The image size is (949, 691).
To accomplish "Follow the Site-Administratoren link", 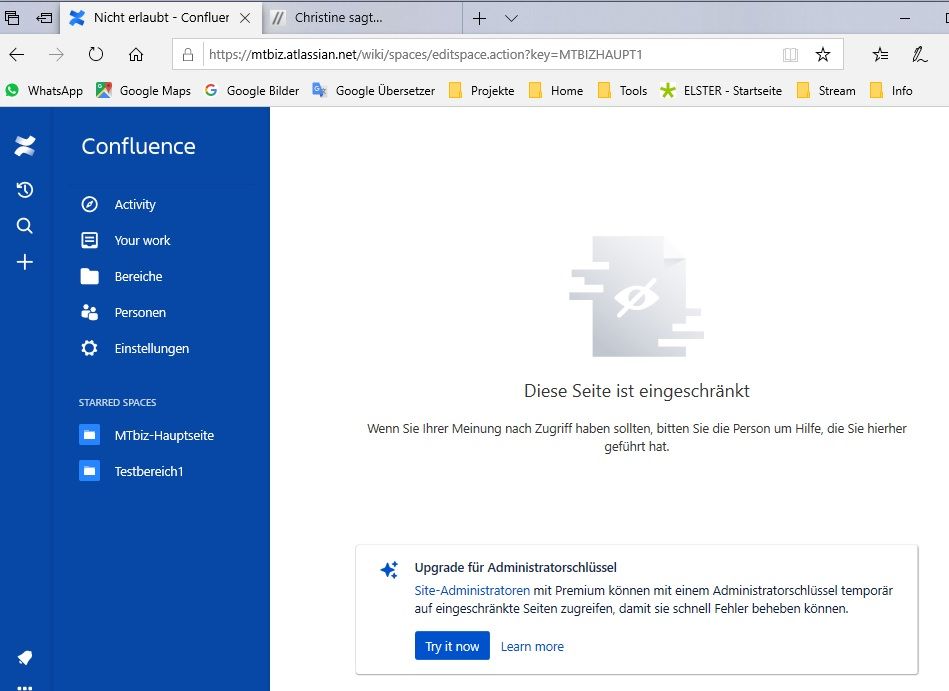I will point(472,590).
